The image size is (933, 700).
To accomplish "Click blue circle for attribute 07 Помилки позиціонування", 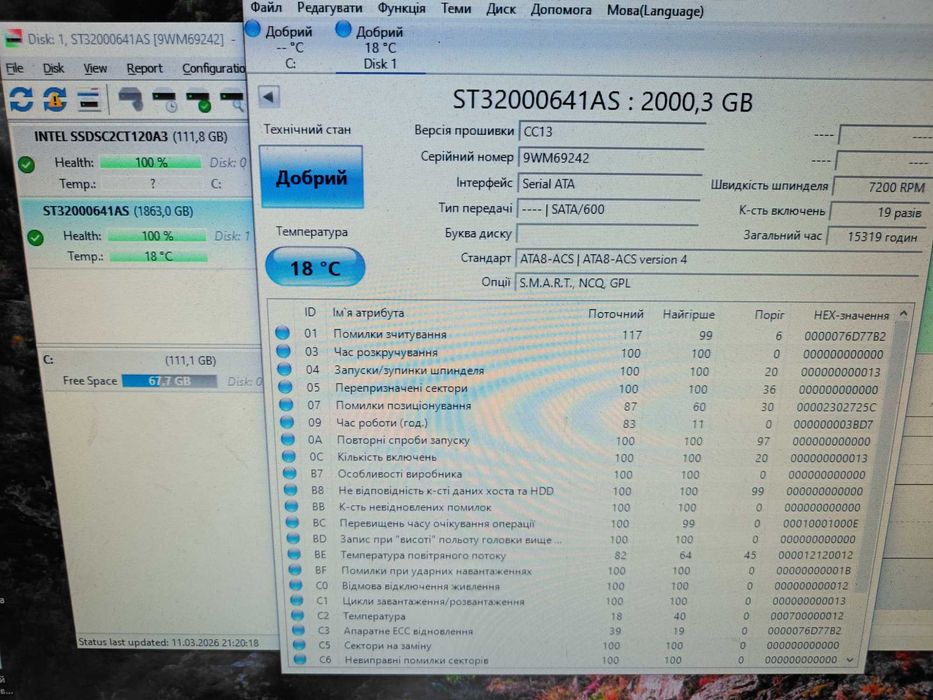I will pyautogui.click(x=286, y=405).
